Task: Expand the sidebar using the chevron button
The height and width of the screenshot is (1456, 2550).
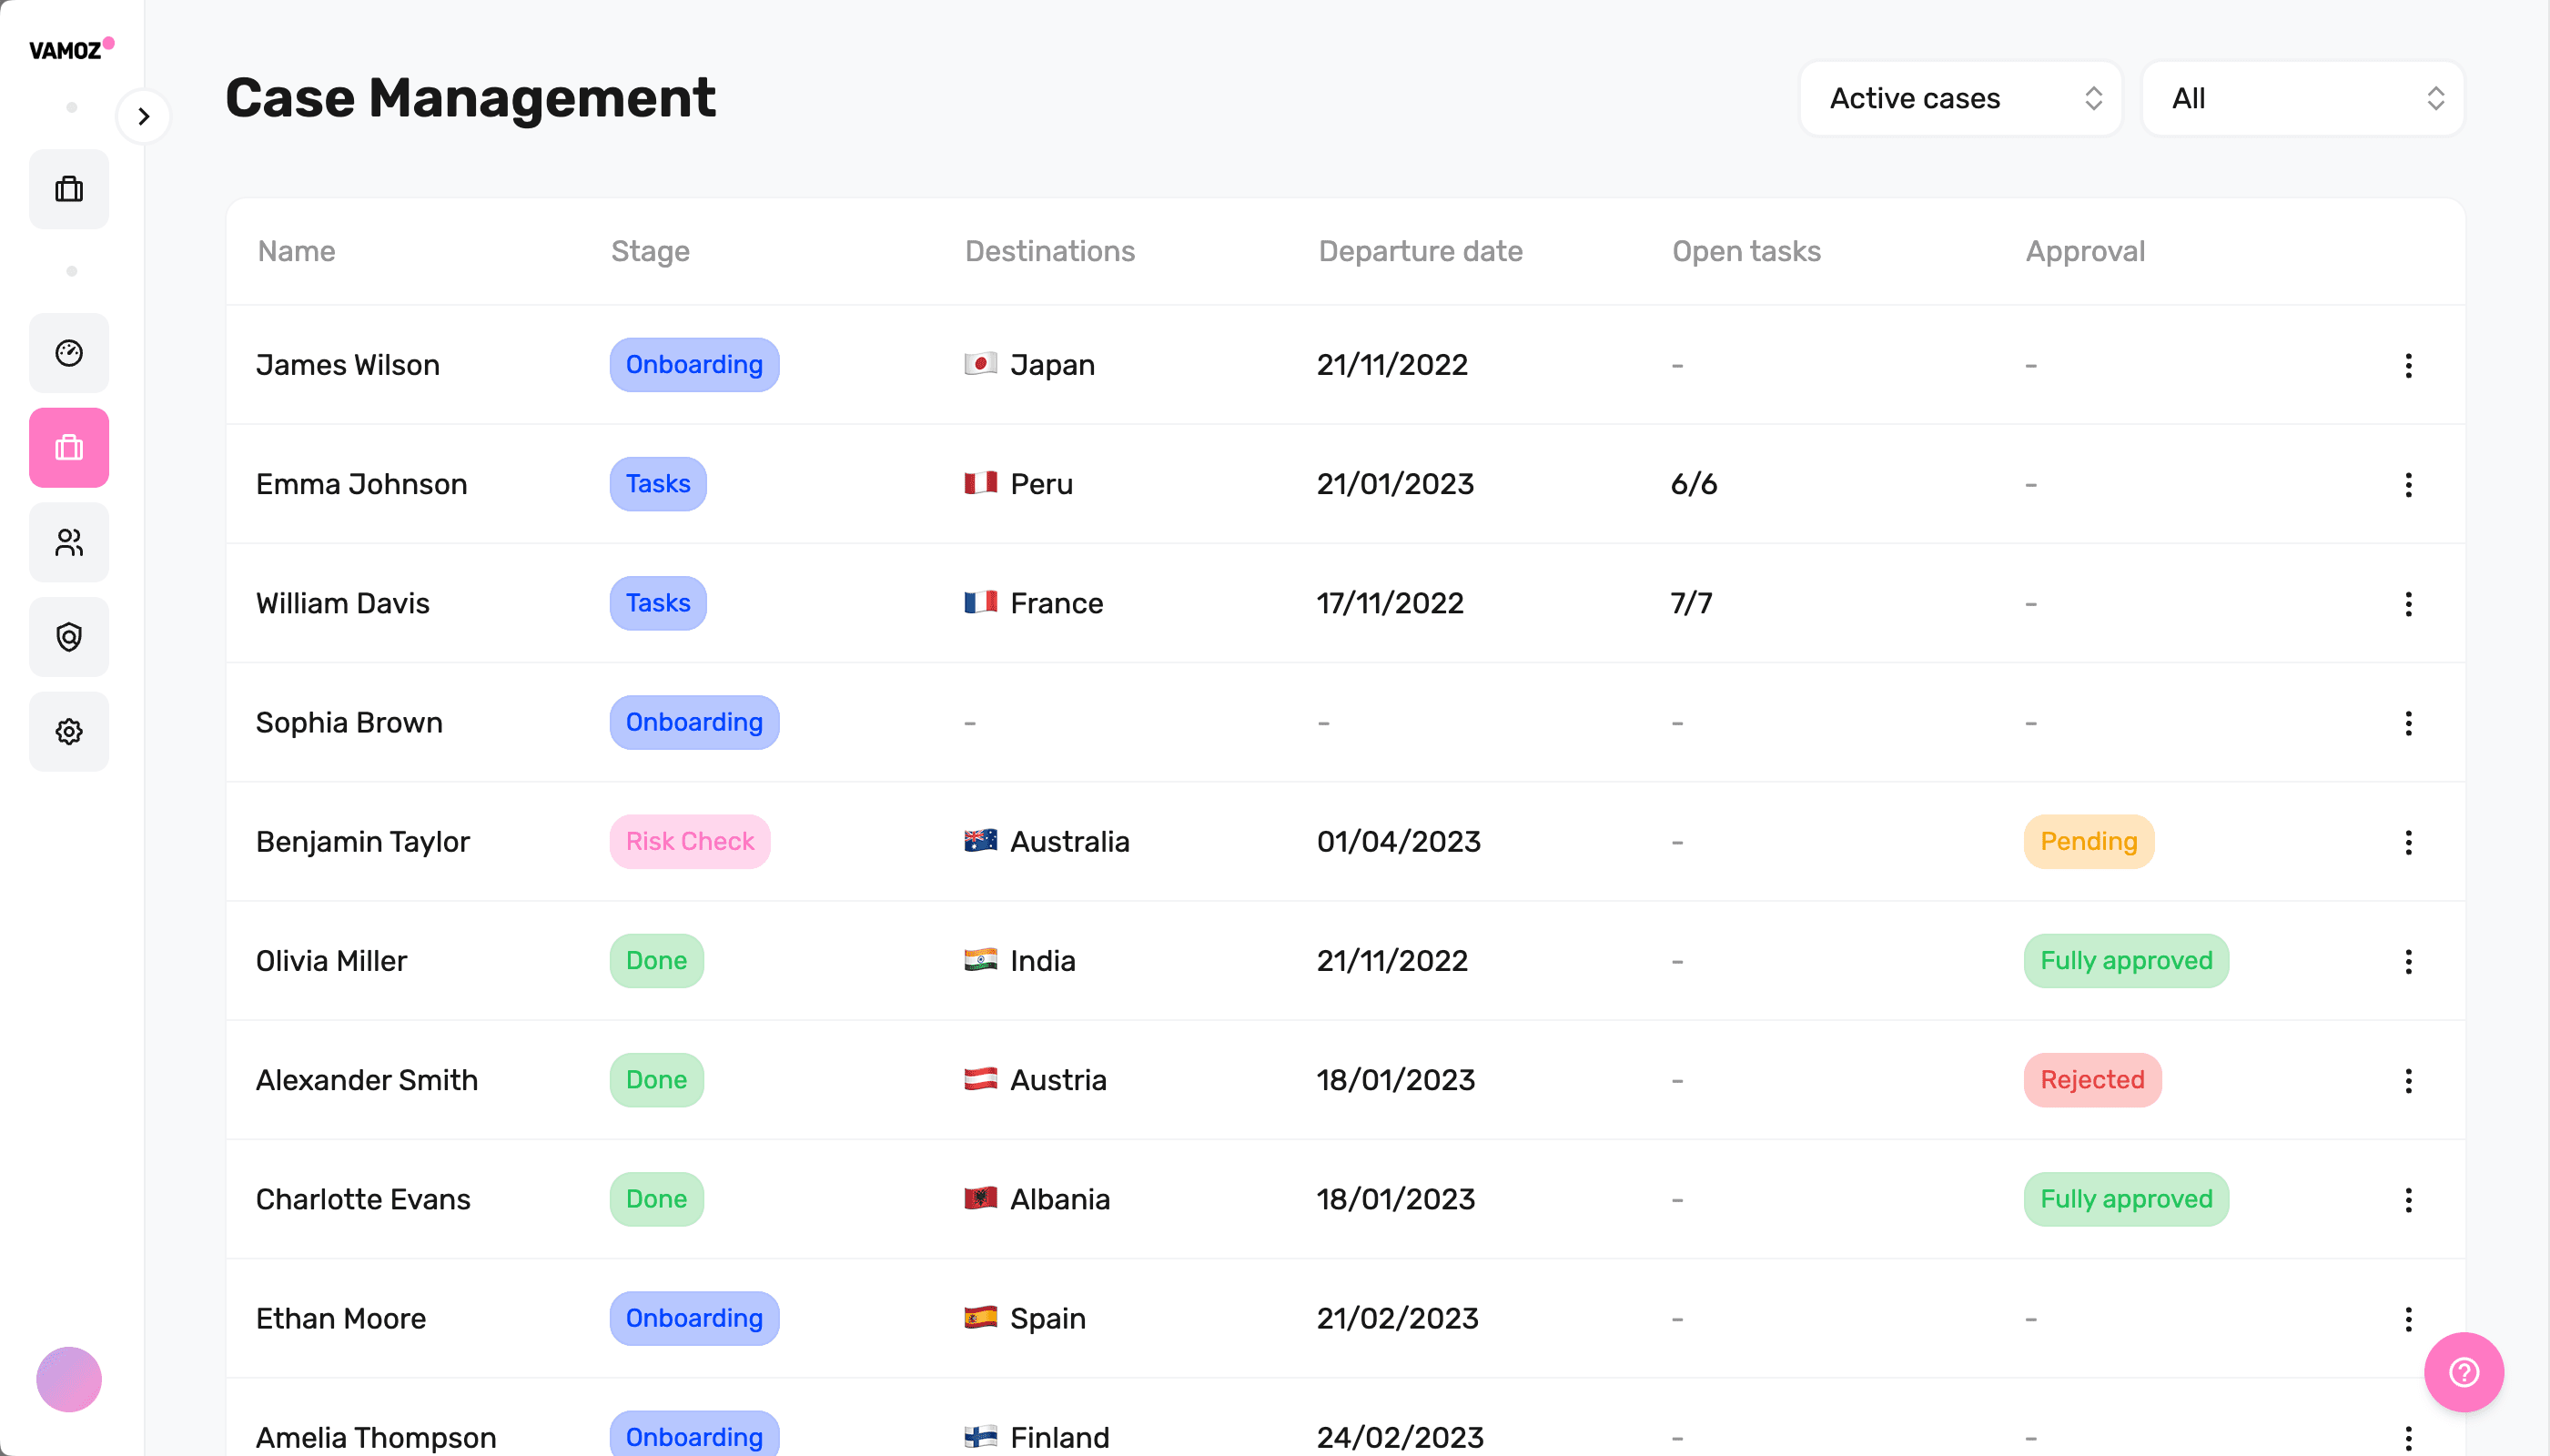Action: [x=144, y=116]
